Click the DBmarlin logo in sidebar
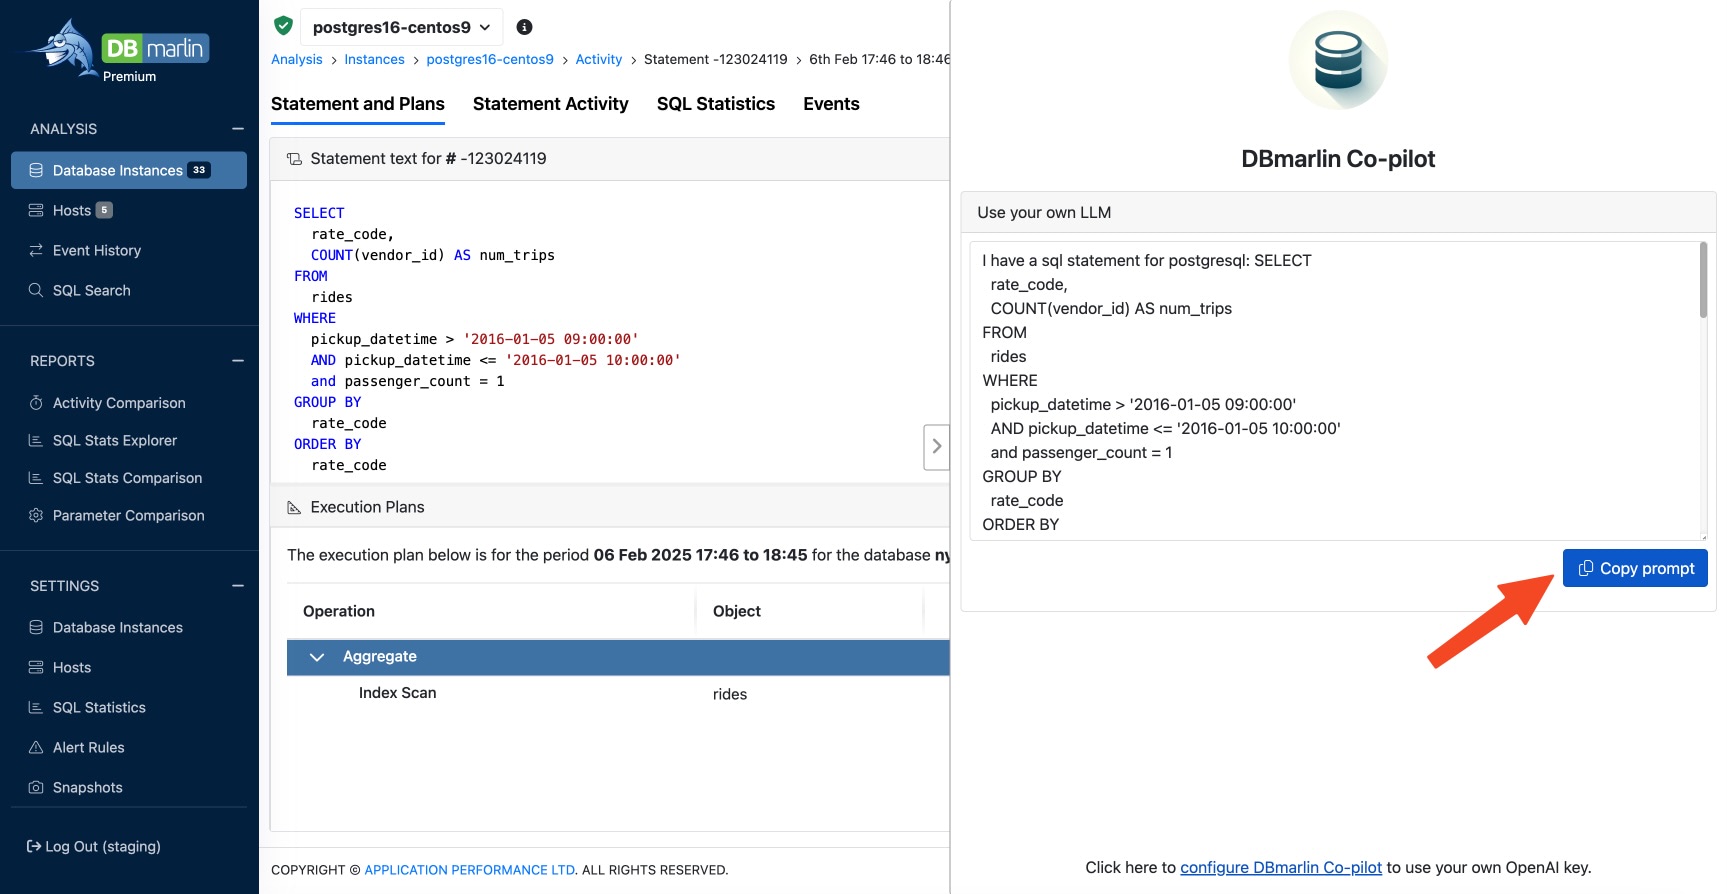Image resolution: width=1727 pixels, height=894 pixels. 118,50
